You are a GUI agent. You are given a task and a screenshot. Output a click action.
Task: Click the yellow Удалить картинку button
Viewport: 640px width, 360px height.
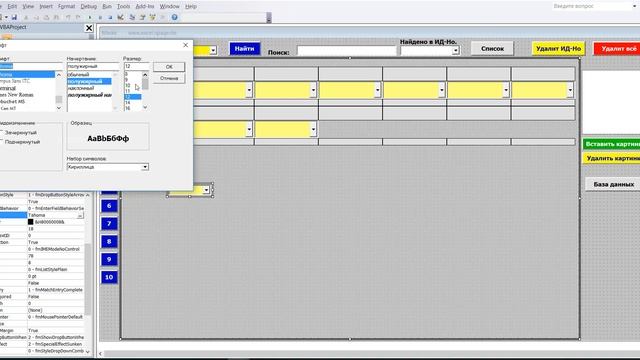611,158
